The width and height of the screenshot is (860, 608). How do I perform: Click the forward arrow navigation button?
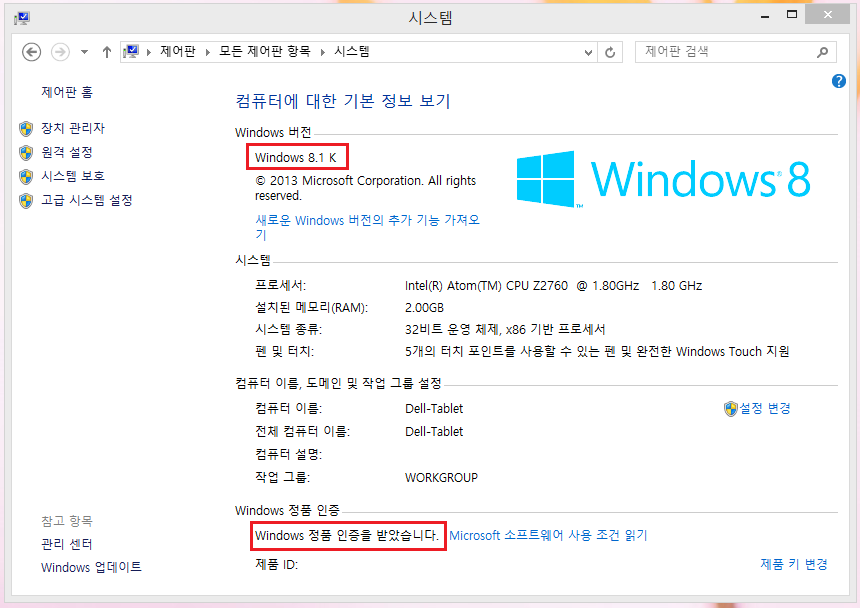(x=60, y=52)
